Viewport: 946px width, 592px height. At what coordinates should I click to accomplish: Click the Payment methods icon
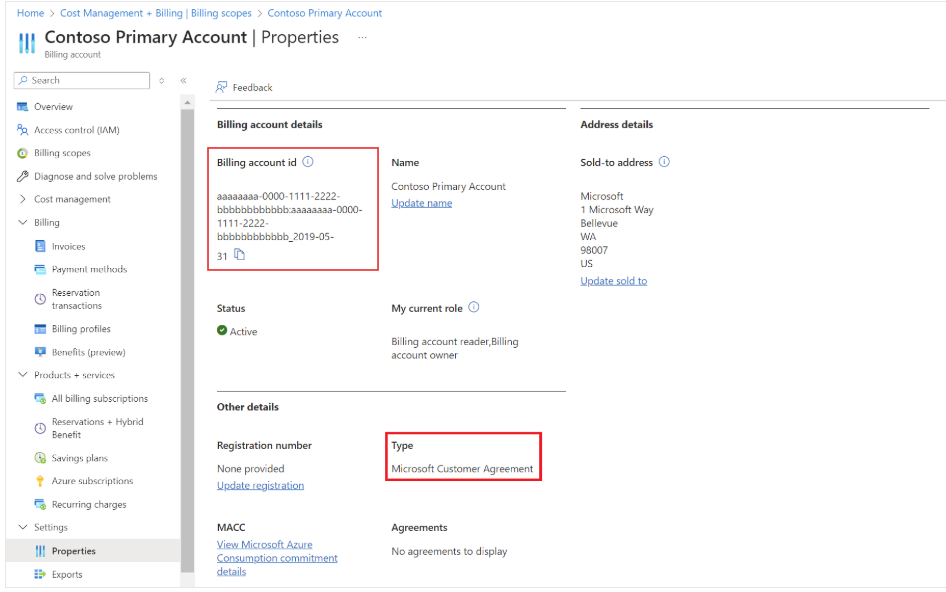coord(40,269)
